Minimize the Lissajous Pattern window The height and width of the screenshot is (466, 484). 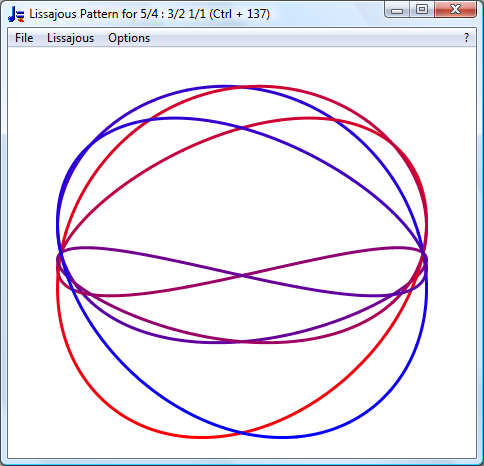(x=397, y=10)
